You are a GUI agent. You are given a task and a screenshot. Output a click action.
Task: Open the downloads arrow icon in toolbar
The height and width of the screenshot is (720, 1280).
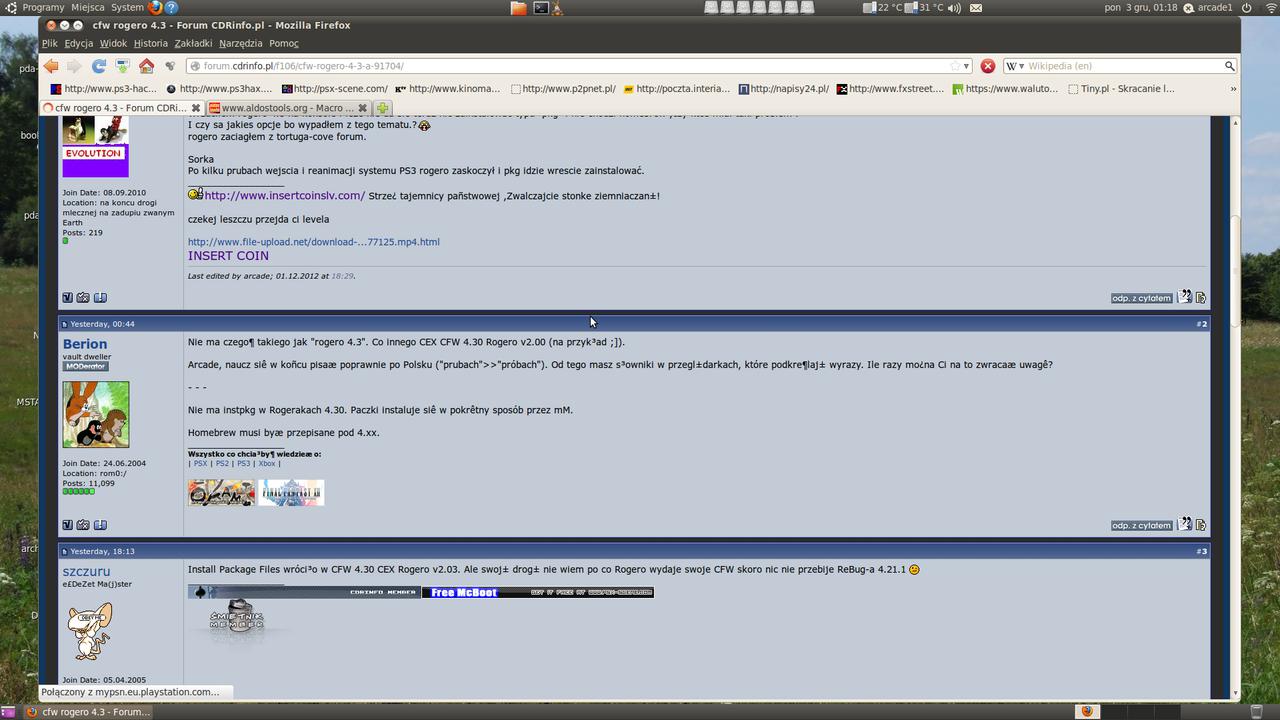point(122,66)
